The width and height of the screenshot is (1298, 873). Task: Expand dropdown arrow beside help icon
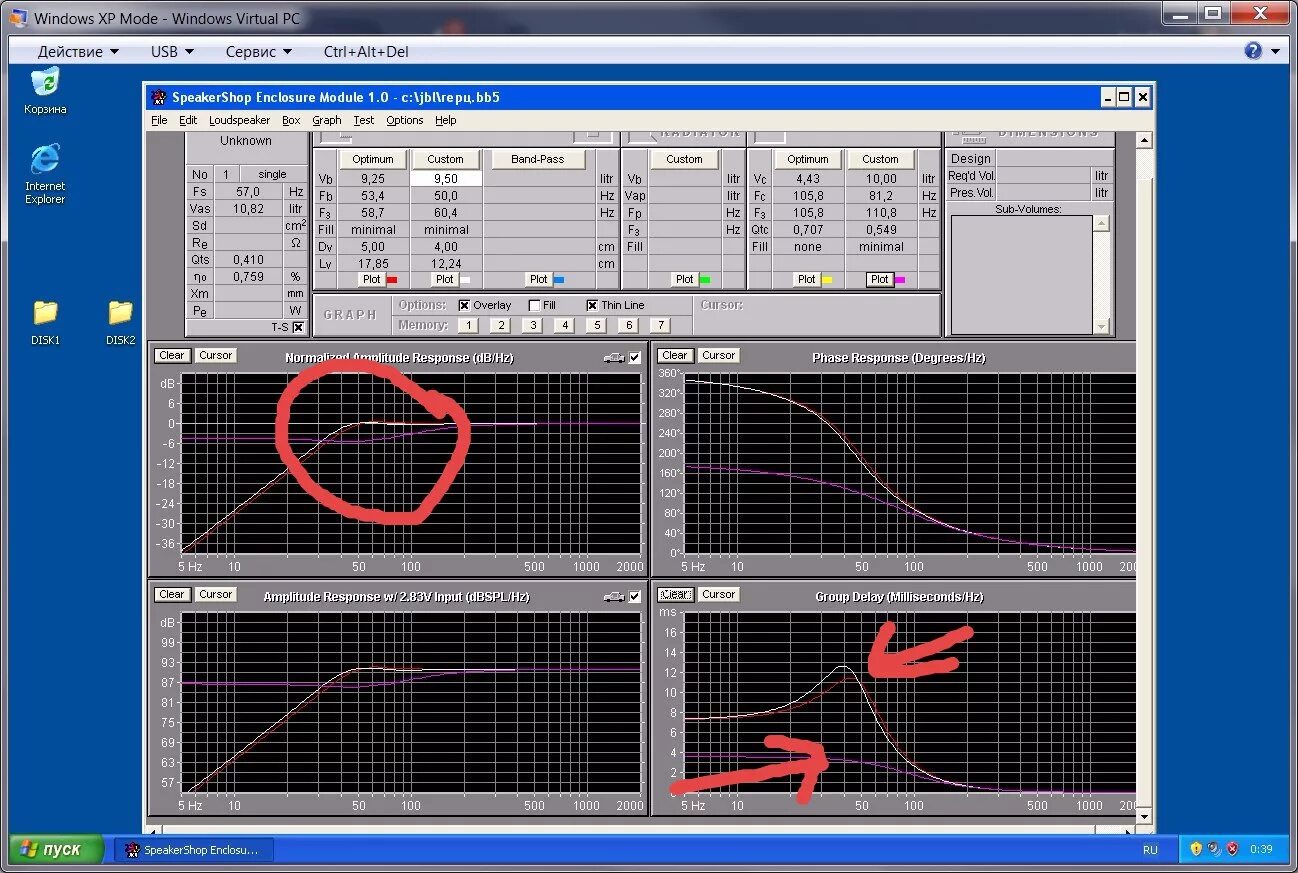(1275, 51)
